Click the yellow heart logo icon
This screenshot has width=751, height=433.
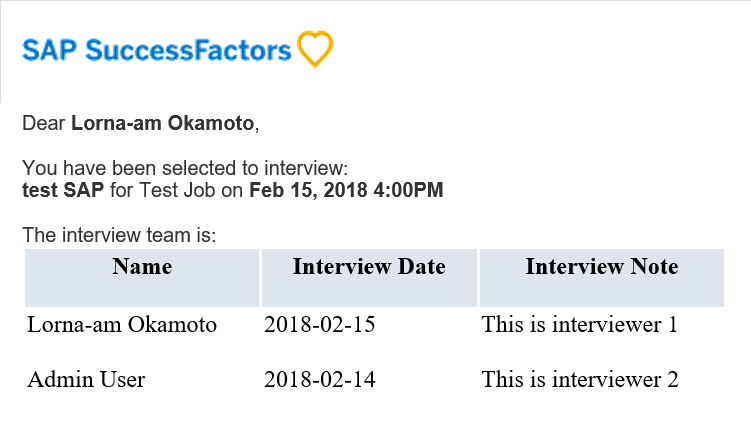(x=315, y=49)
